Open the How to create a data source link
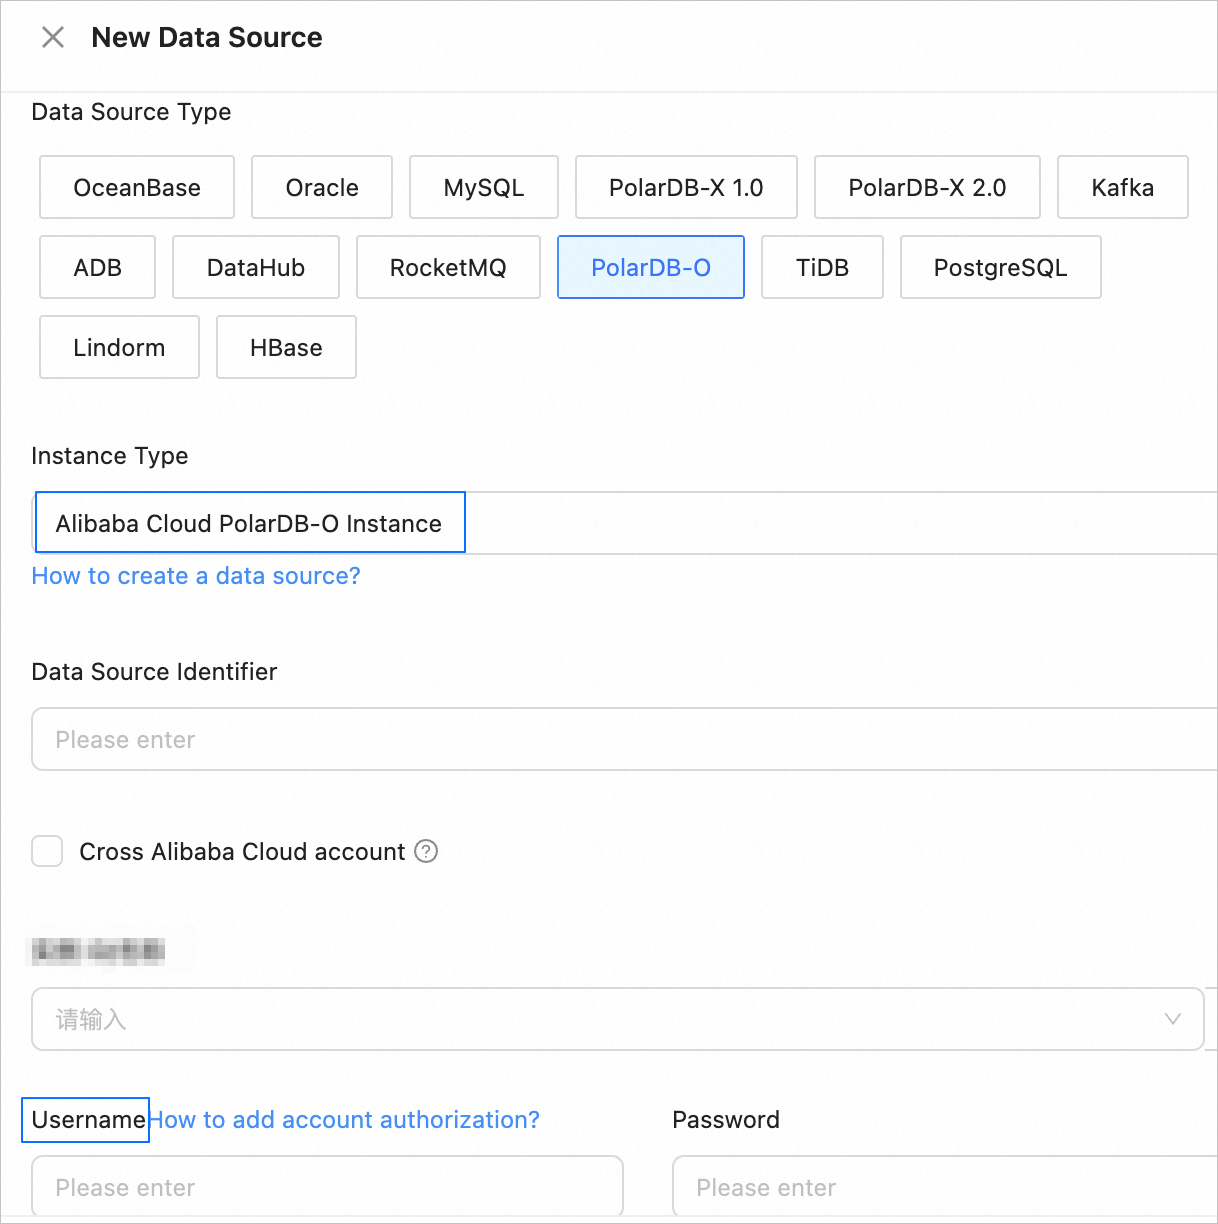Viewport: 1218px width, 1224px height. click(196, 576)
